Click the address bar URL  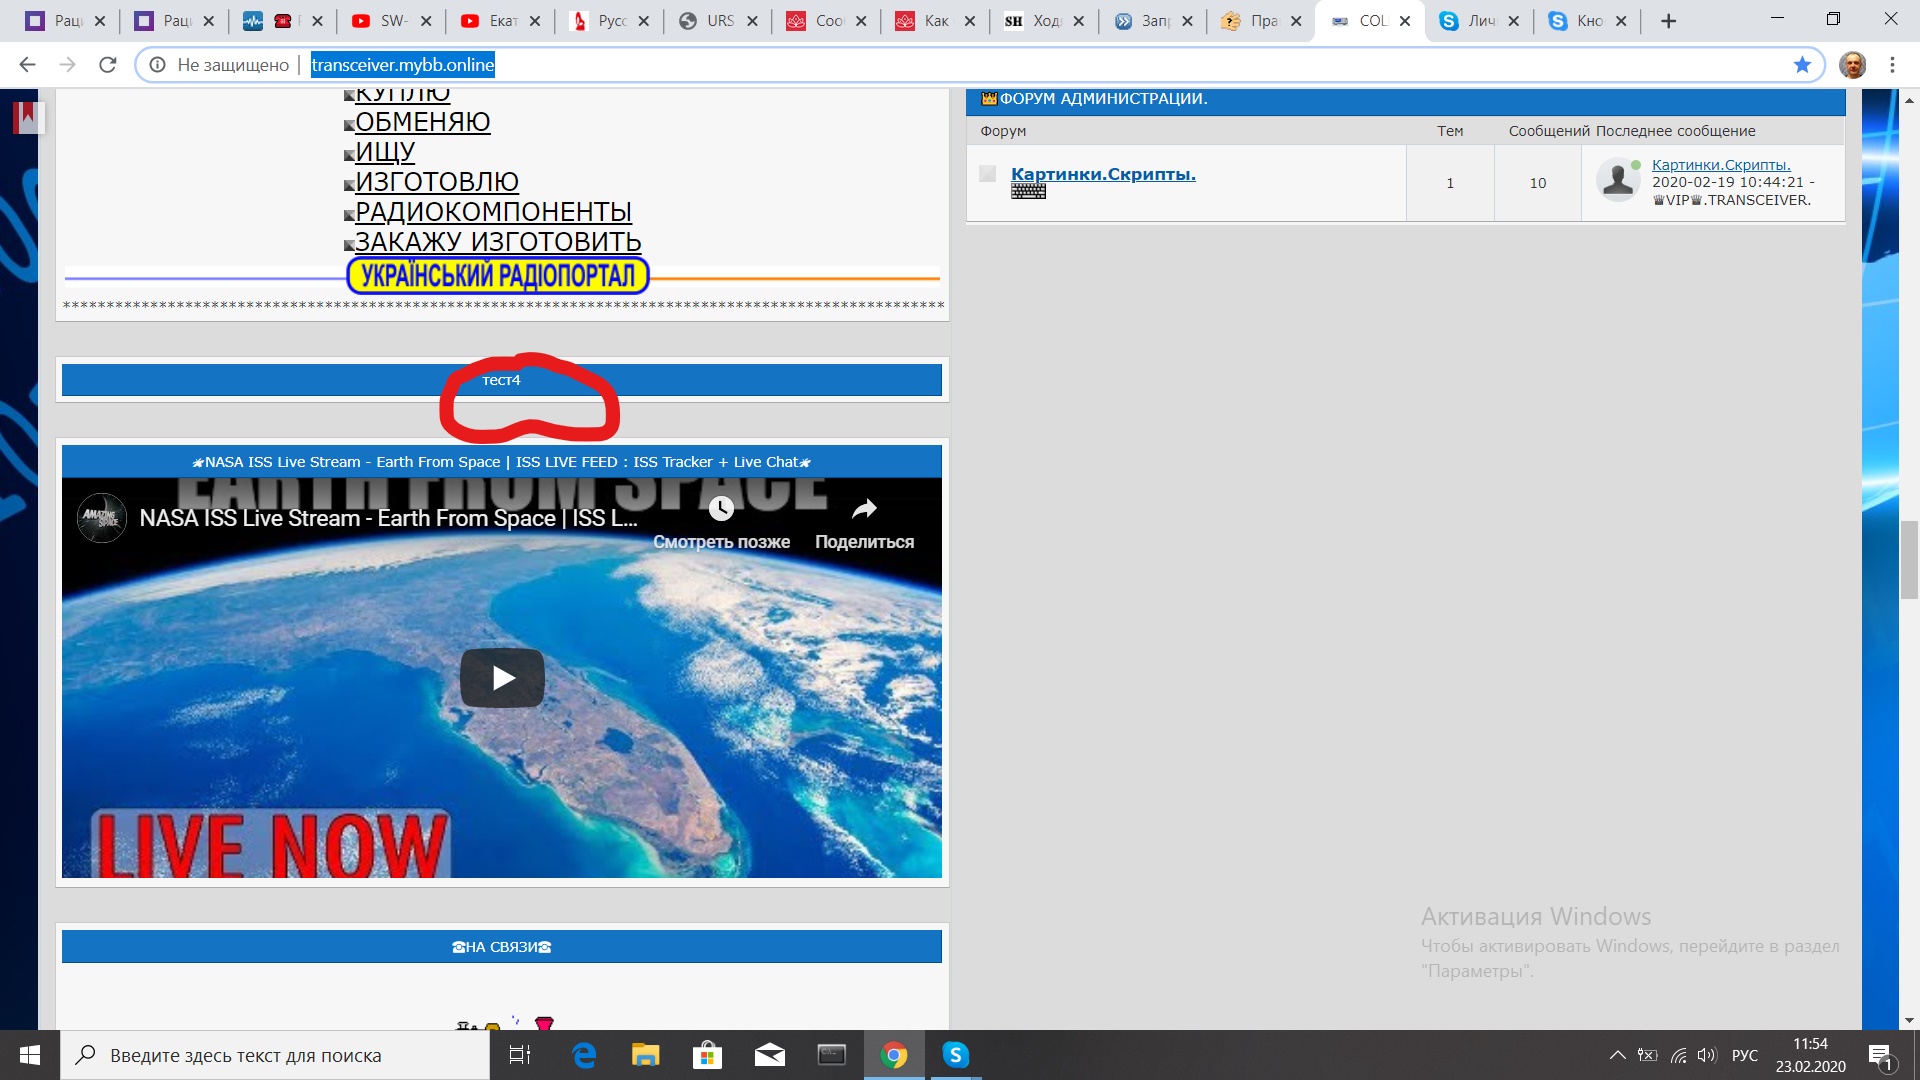(403, 65)
